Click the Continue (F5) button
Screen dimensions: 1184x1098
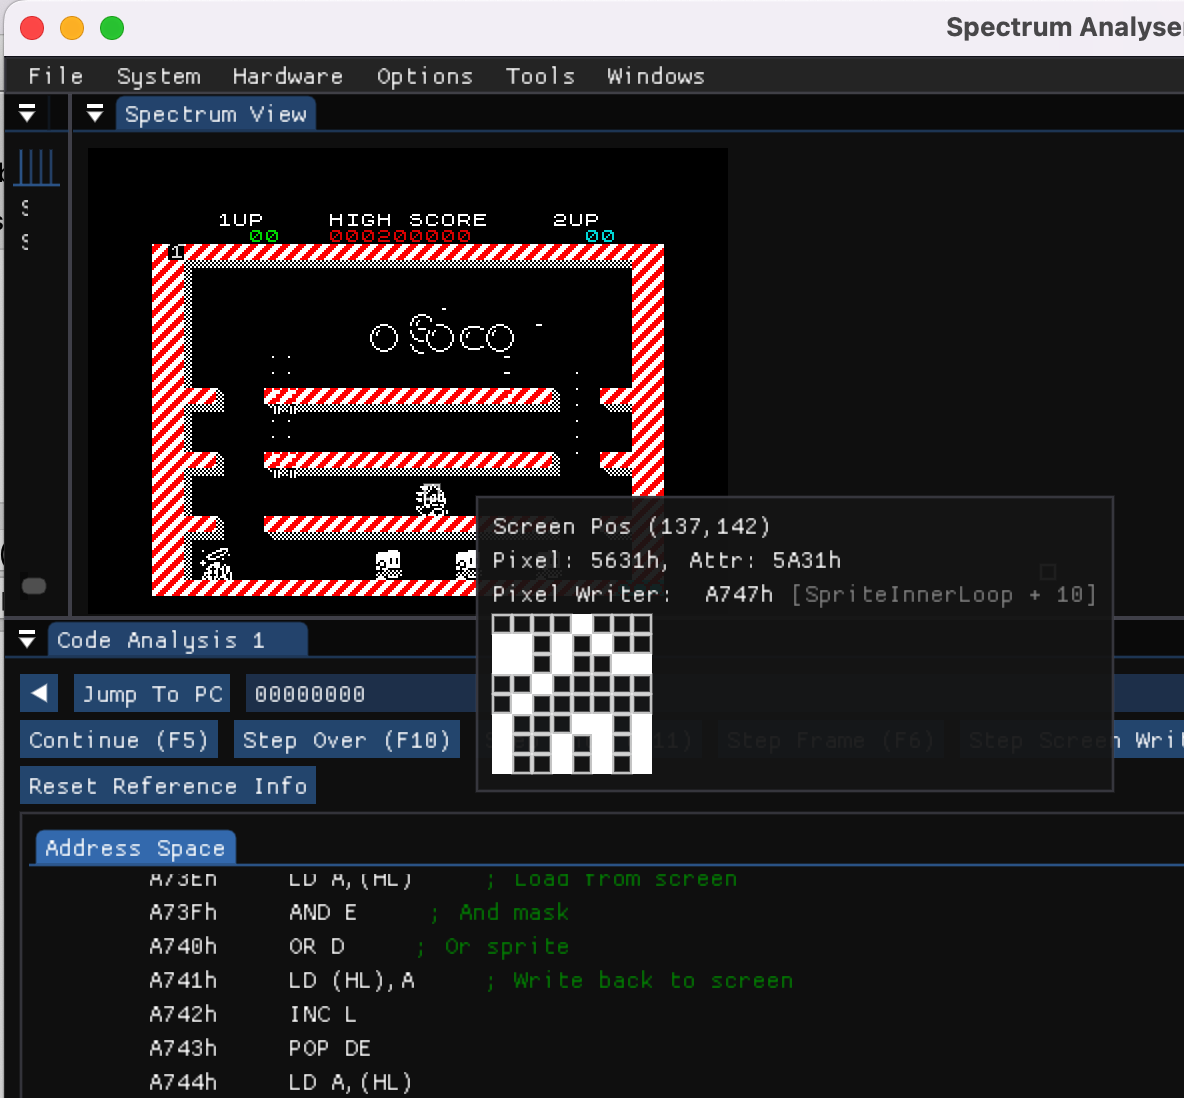119,739
